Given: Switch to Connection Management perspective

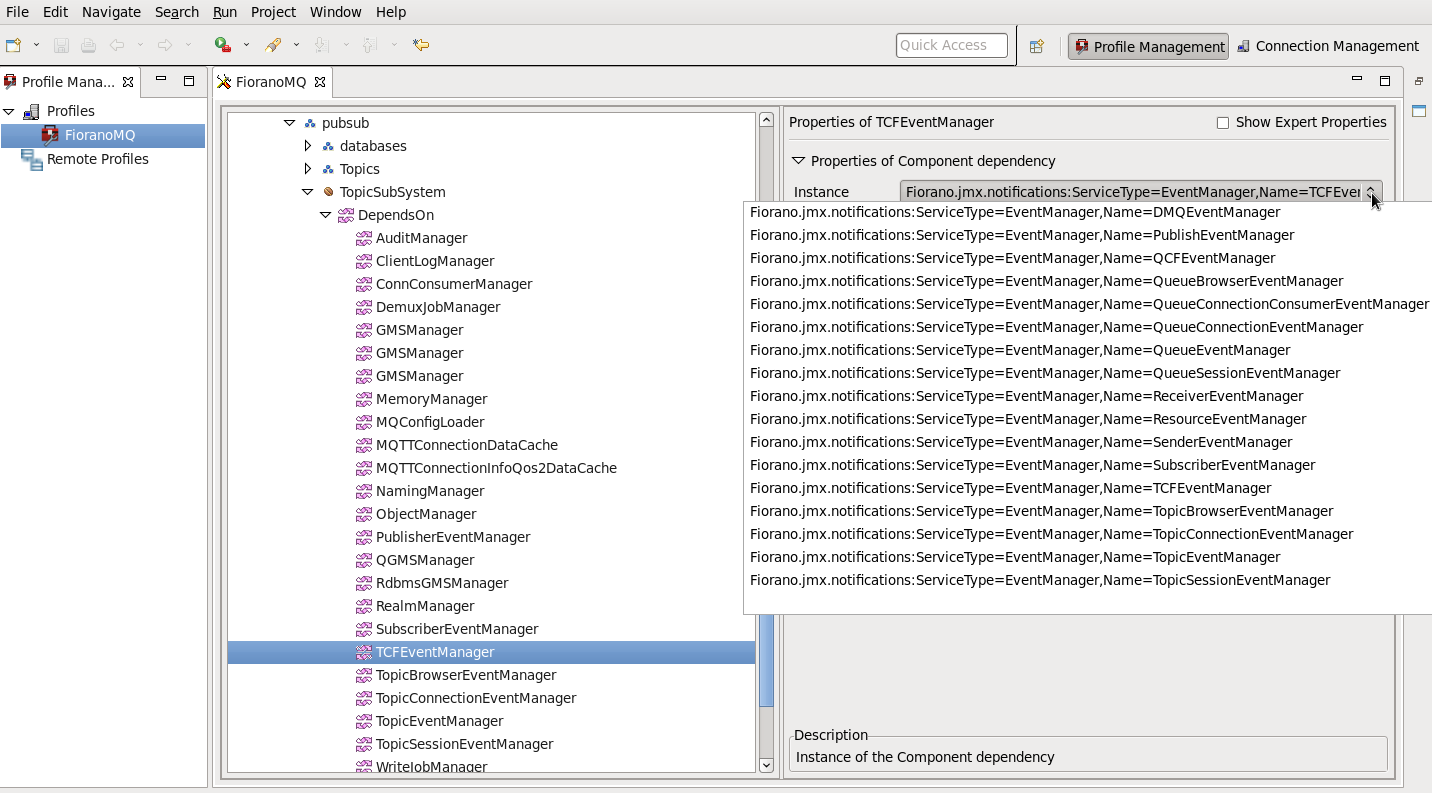Looking at the screenshot, I should point(1328,46).
